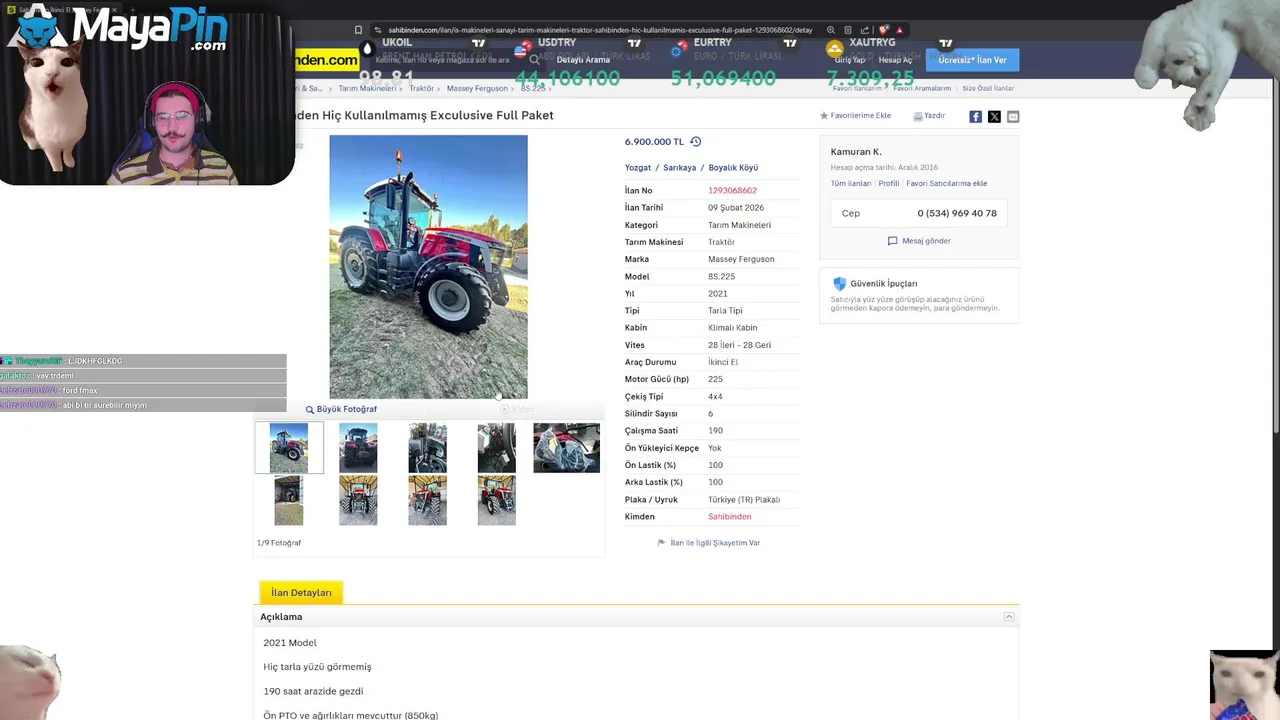Click the Yozgat location link

tap(638, 168)
